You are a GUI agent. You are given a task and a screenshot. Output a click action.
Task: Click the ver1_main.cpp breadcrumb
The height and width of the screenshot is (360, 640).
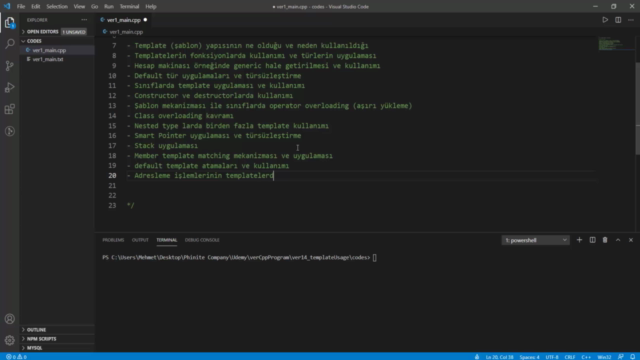[x=126, y=32]
